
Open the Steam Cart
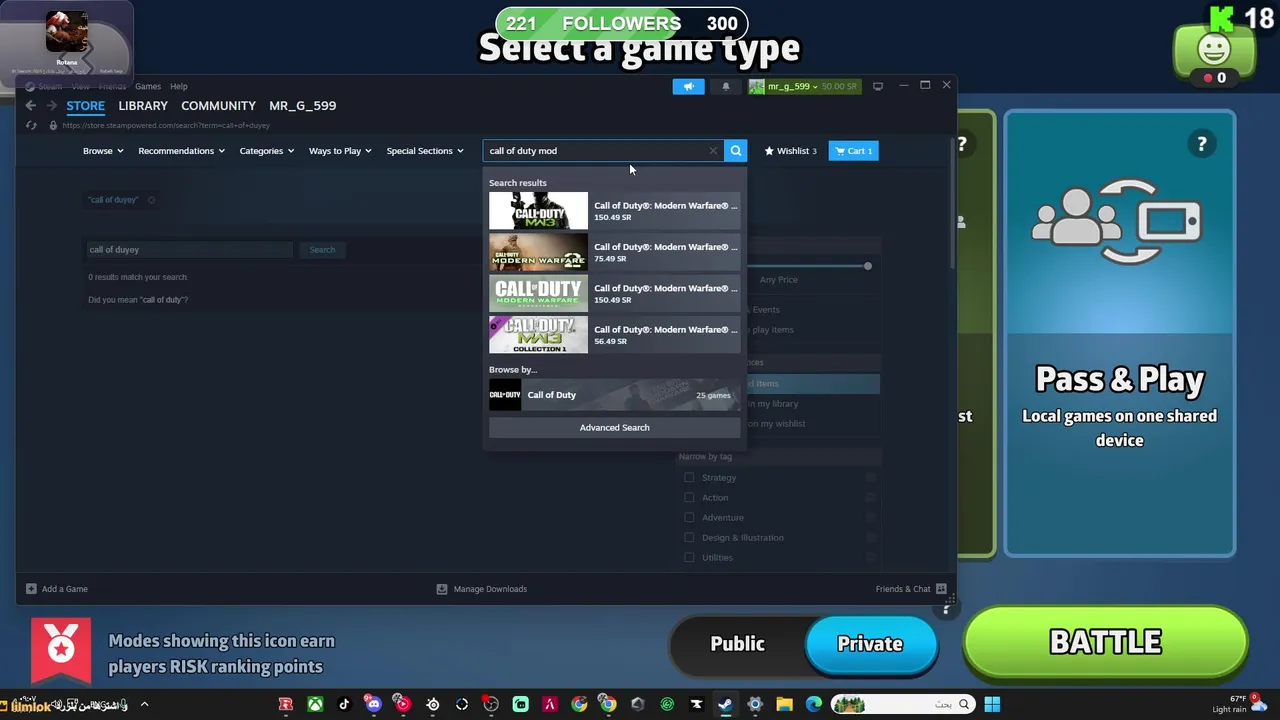[x=854, y=151]
